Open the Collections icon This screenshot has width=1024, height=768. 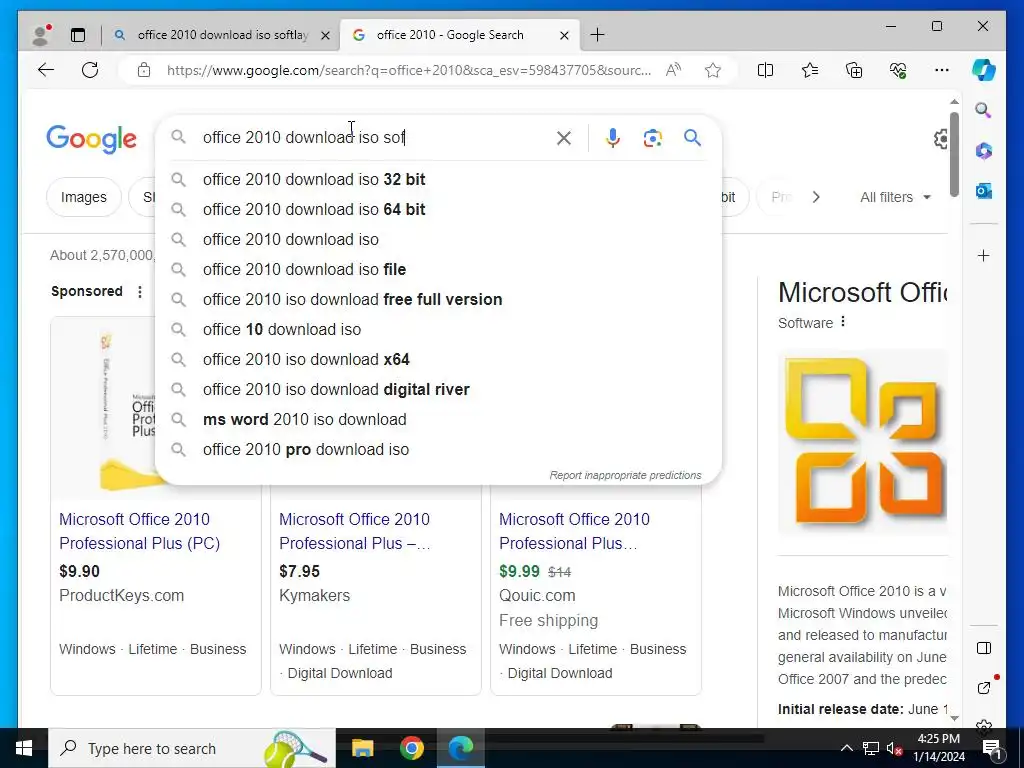(x=854, y=70)
